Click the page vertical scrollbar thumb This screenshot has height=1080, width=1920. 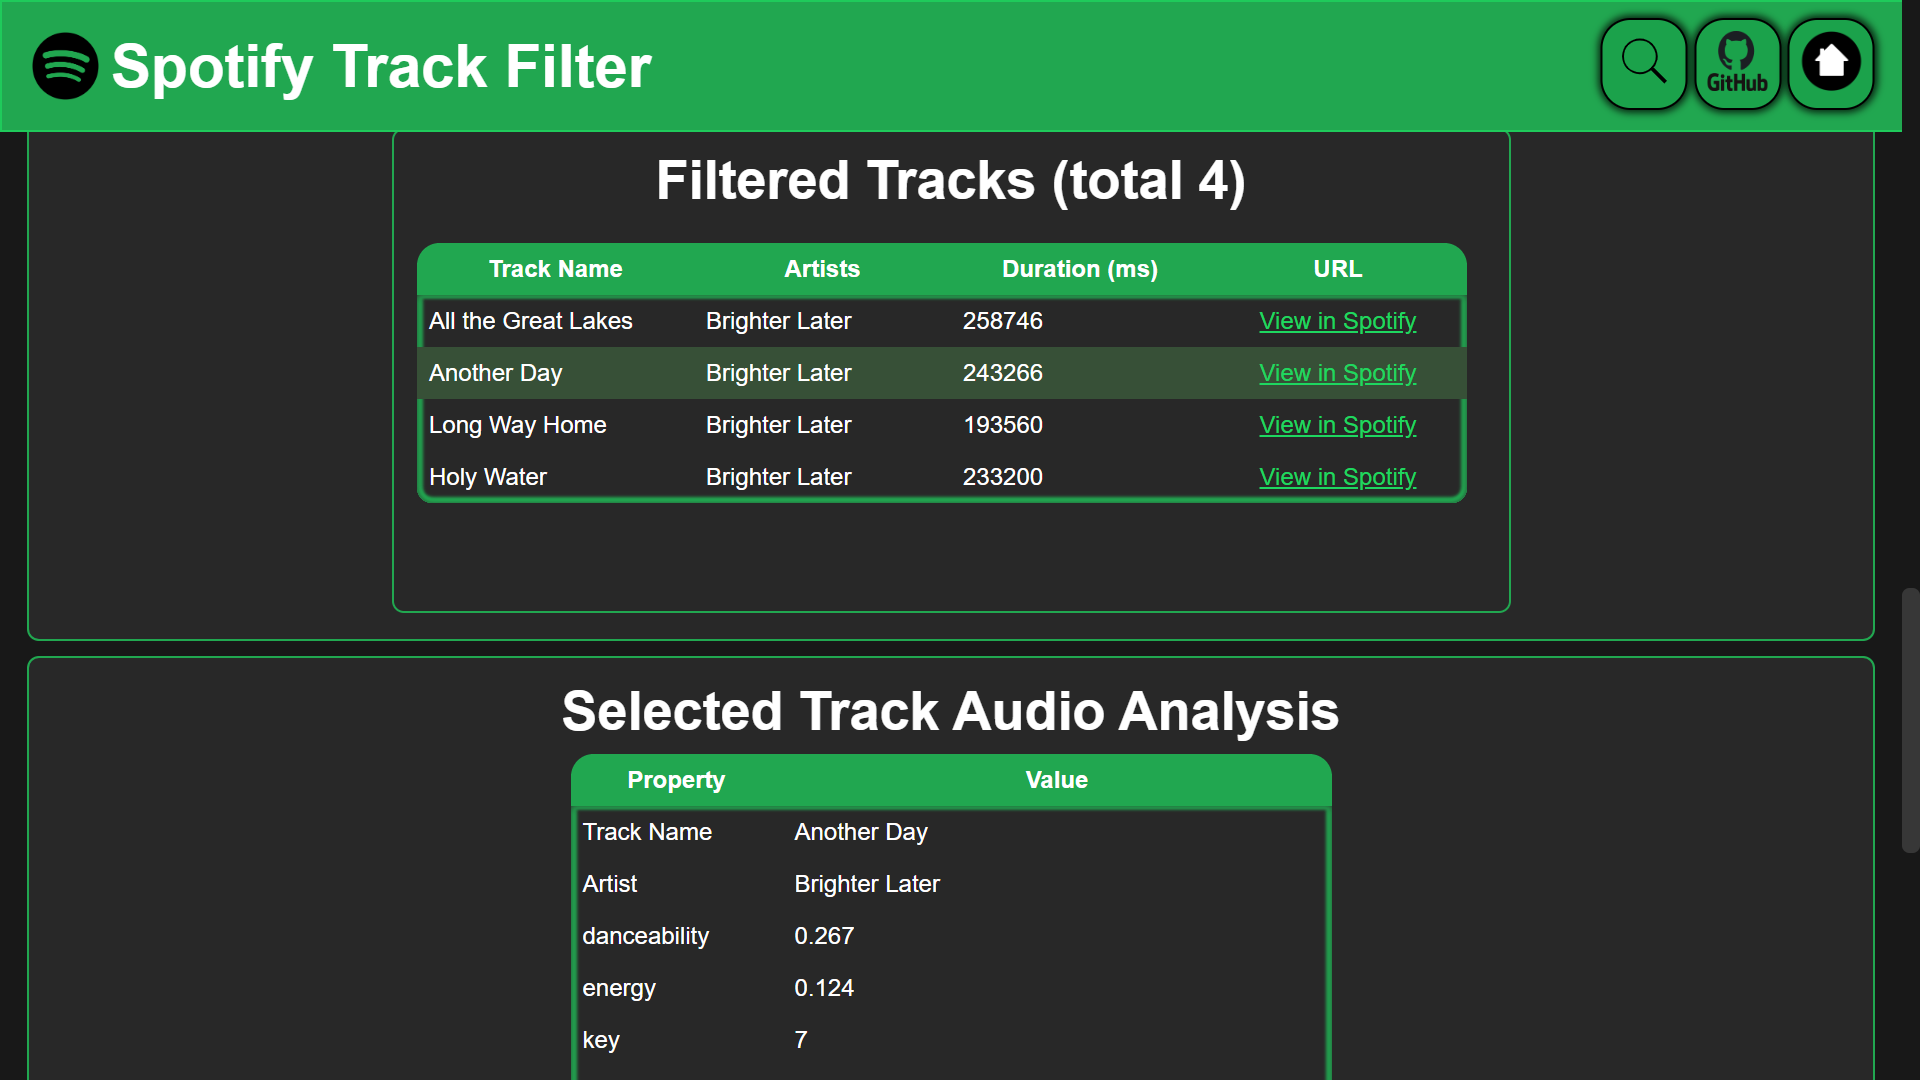coord(1910,720)
